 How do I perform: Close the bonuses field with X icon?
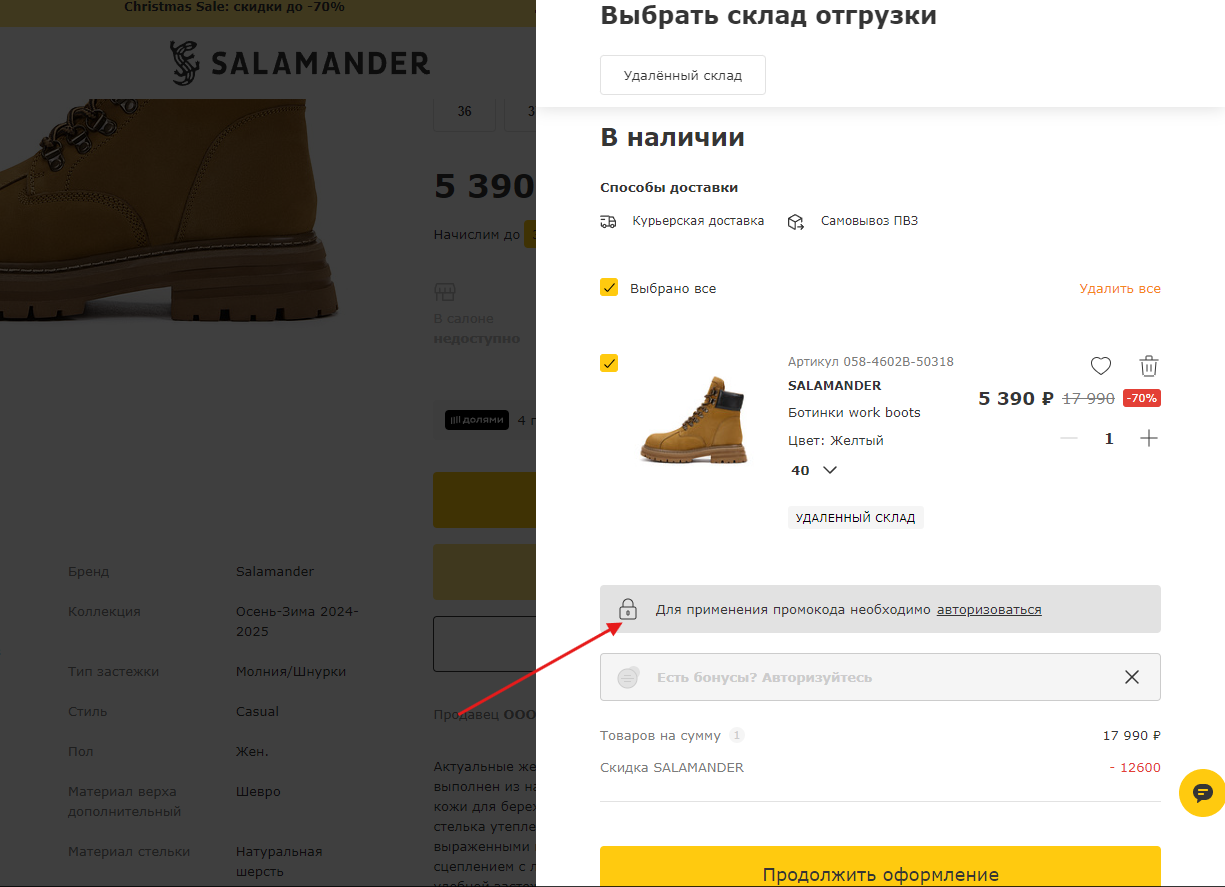point(1132,677)
